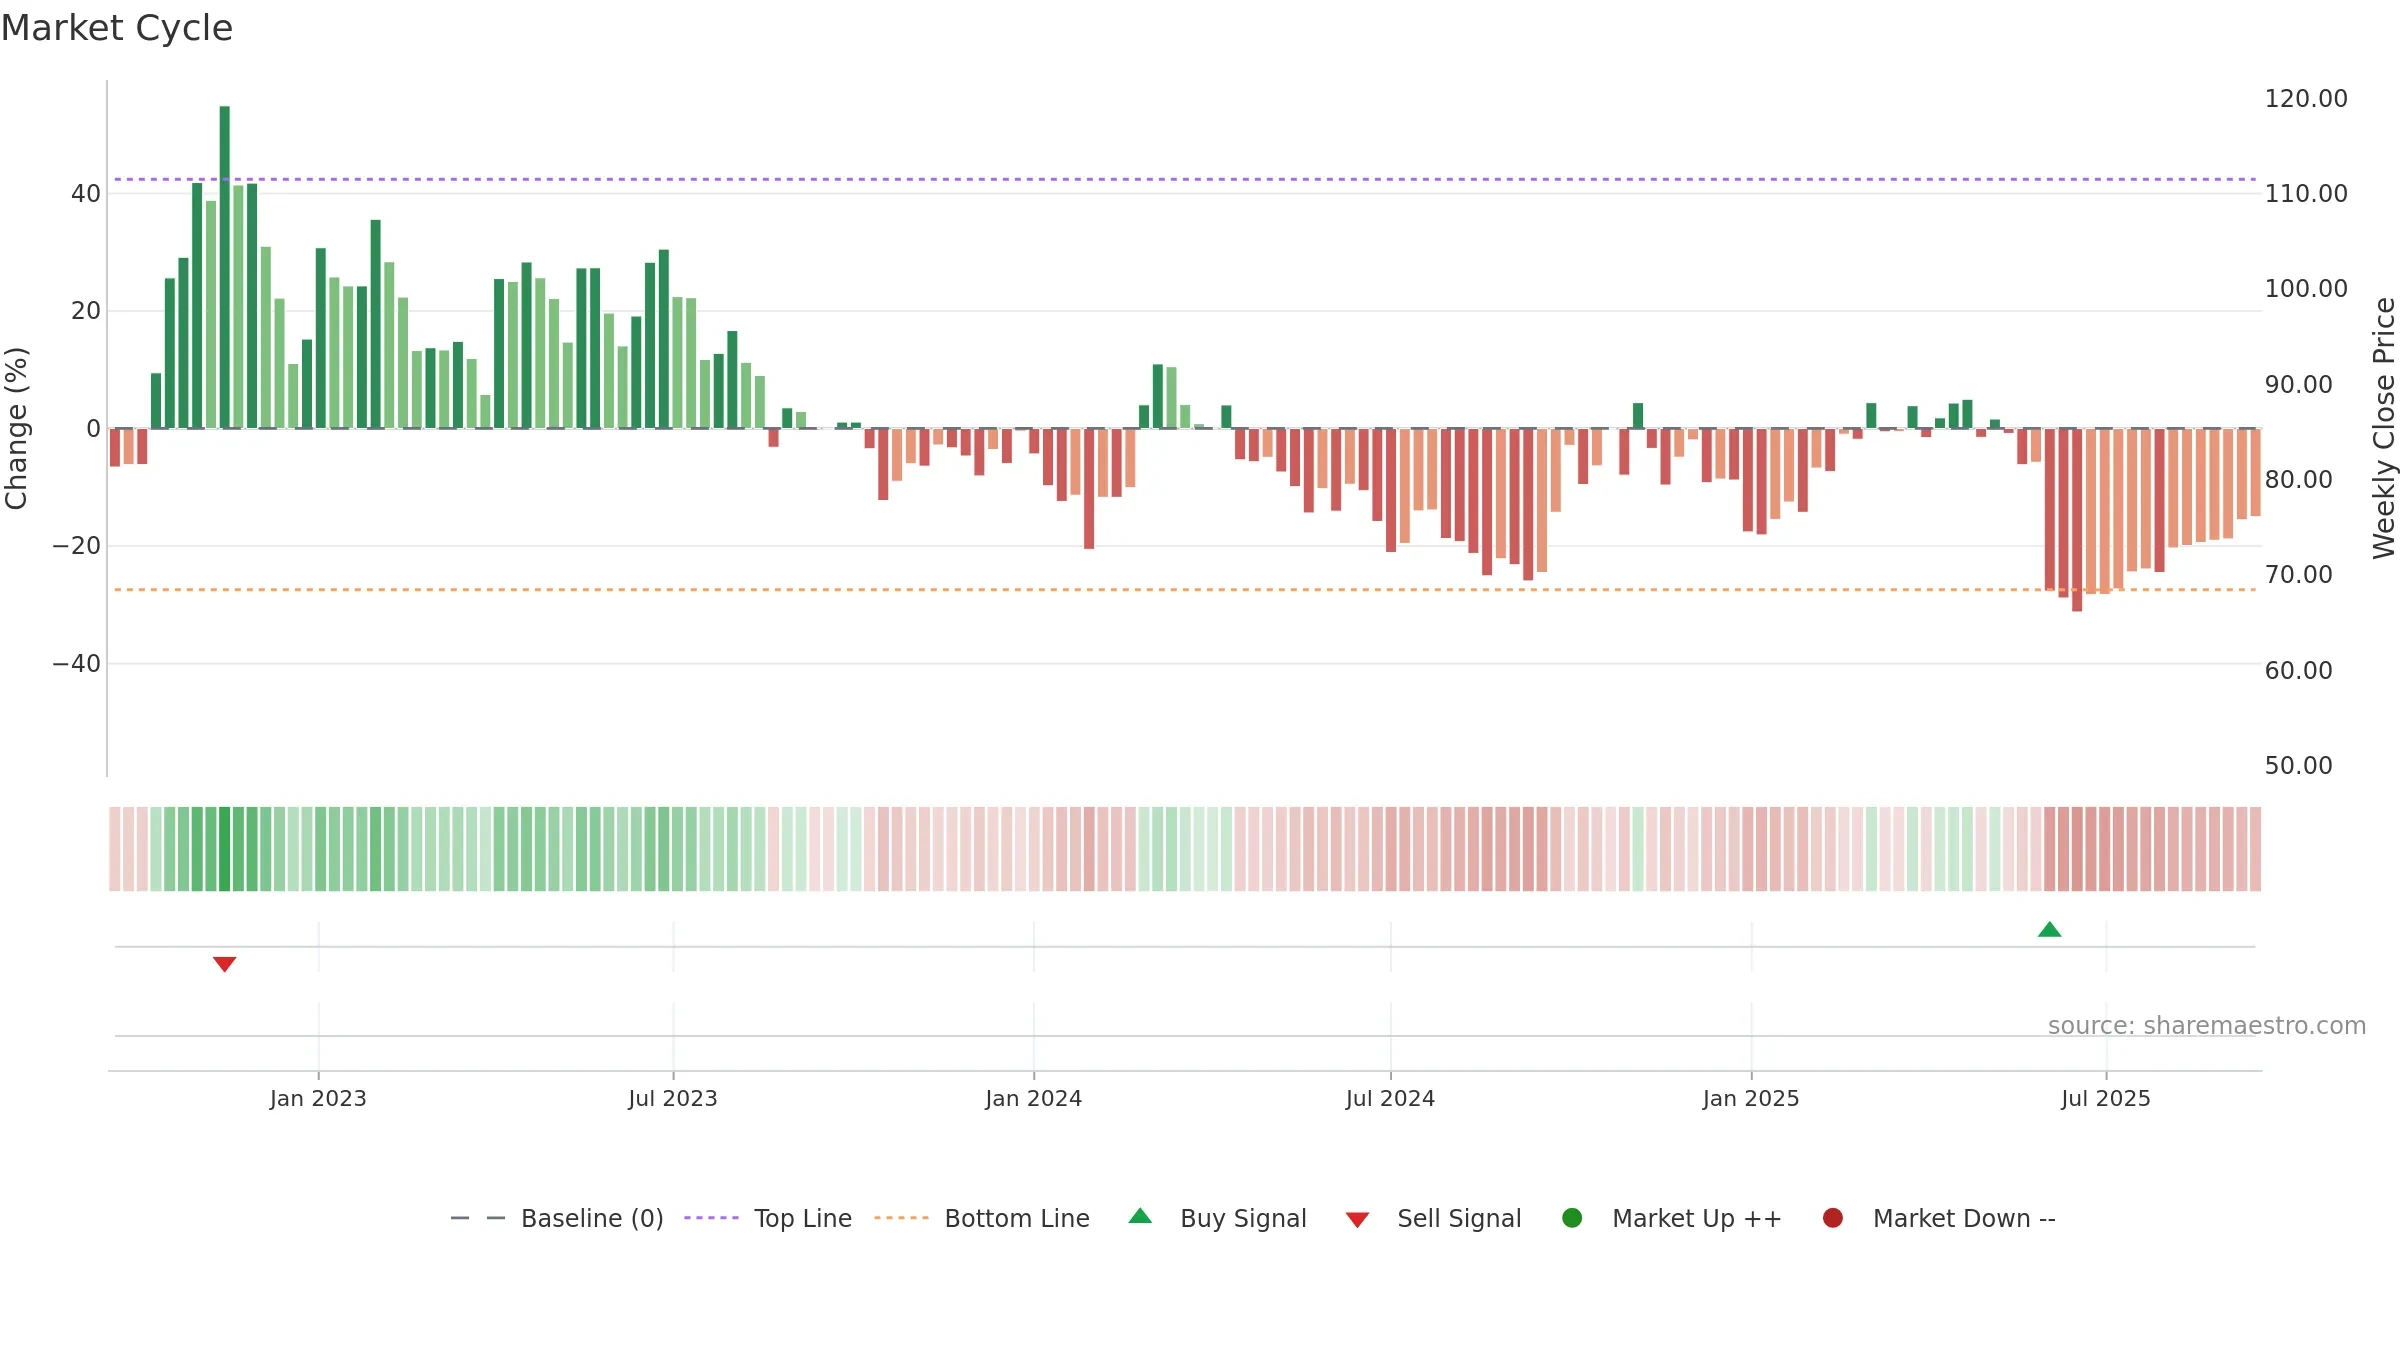Click the Sell Signal legend triangle icon
The width and height of the screenshot is (2400, 1350).
pos(1357,1220)
